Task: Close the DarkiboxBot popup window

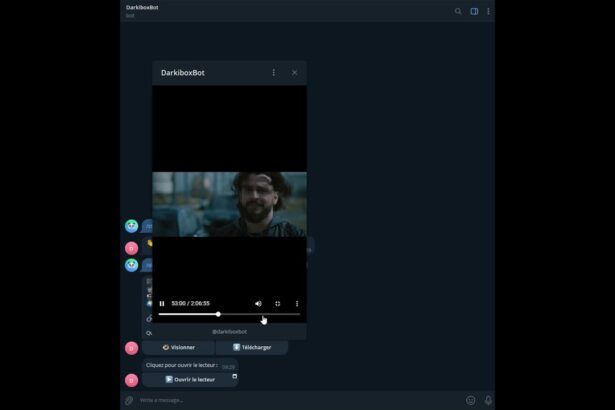Action: click(x=295, y=73)
